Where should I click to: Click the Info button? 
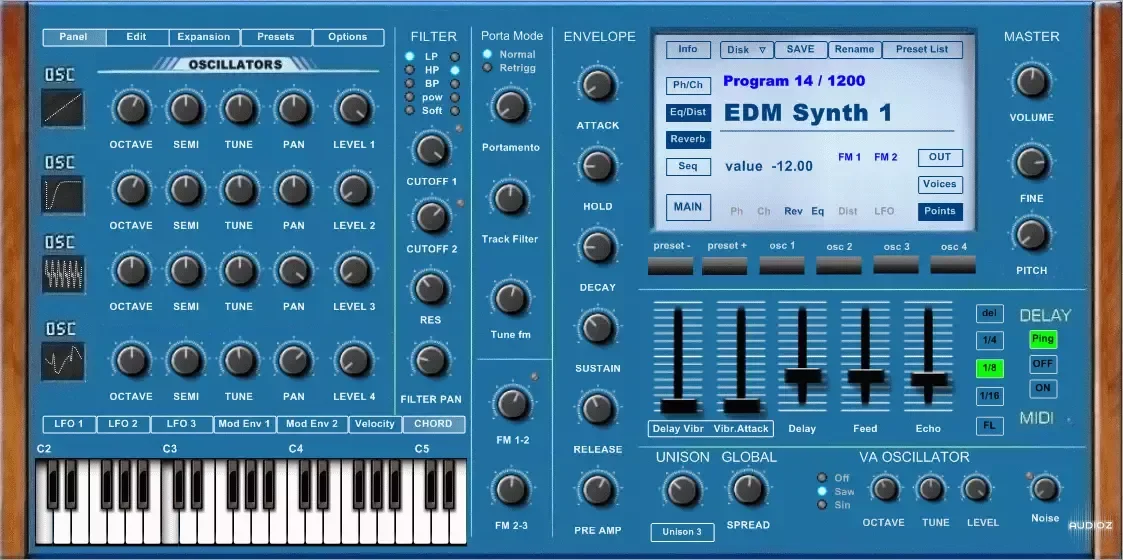688,49
